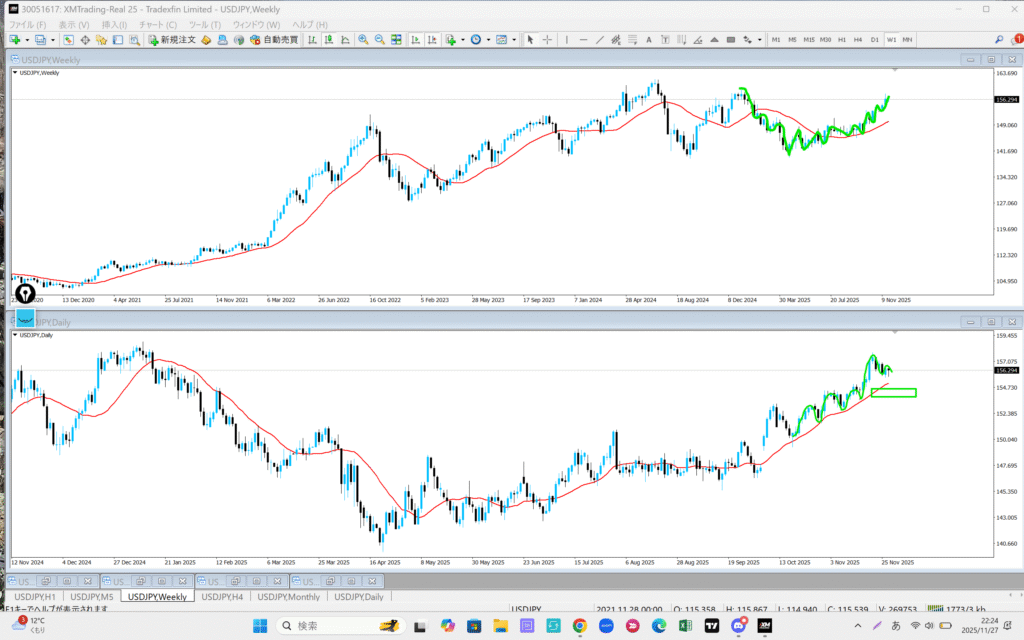Open the チャート (C) menu
Viewport: 1024px width, 640px height.
click(x=157, y=24)
